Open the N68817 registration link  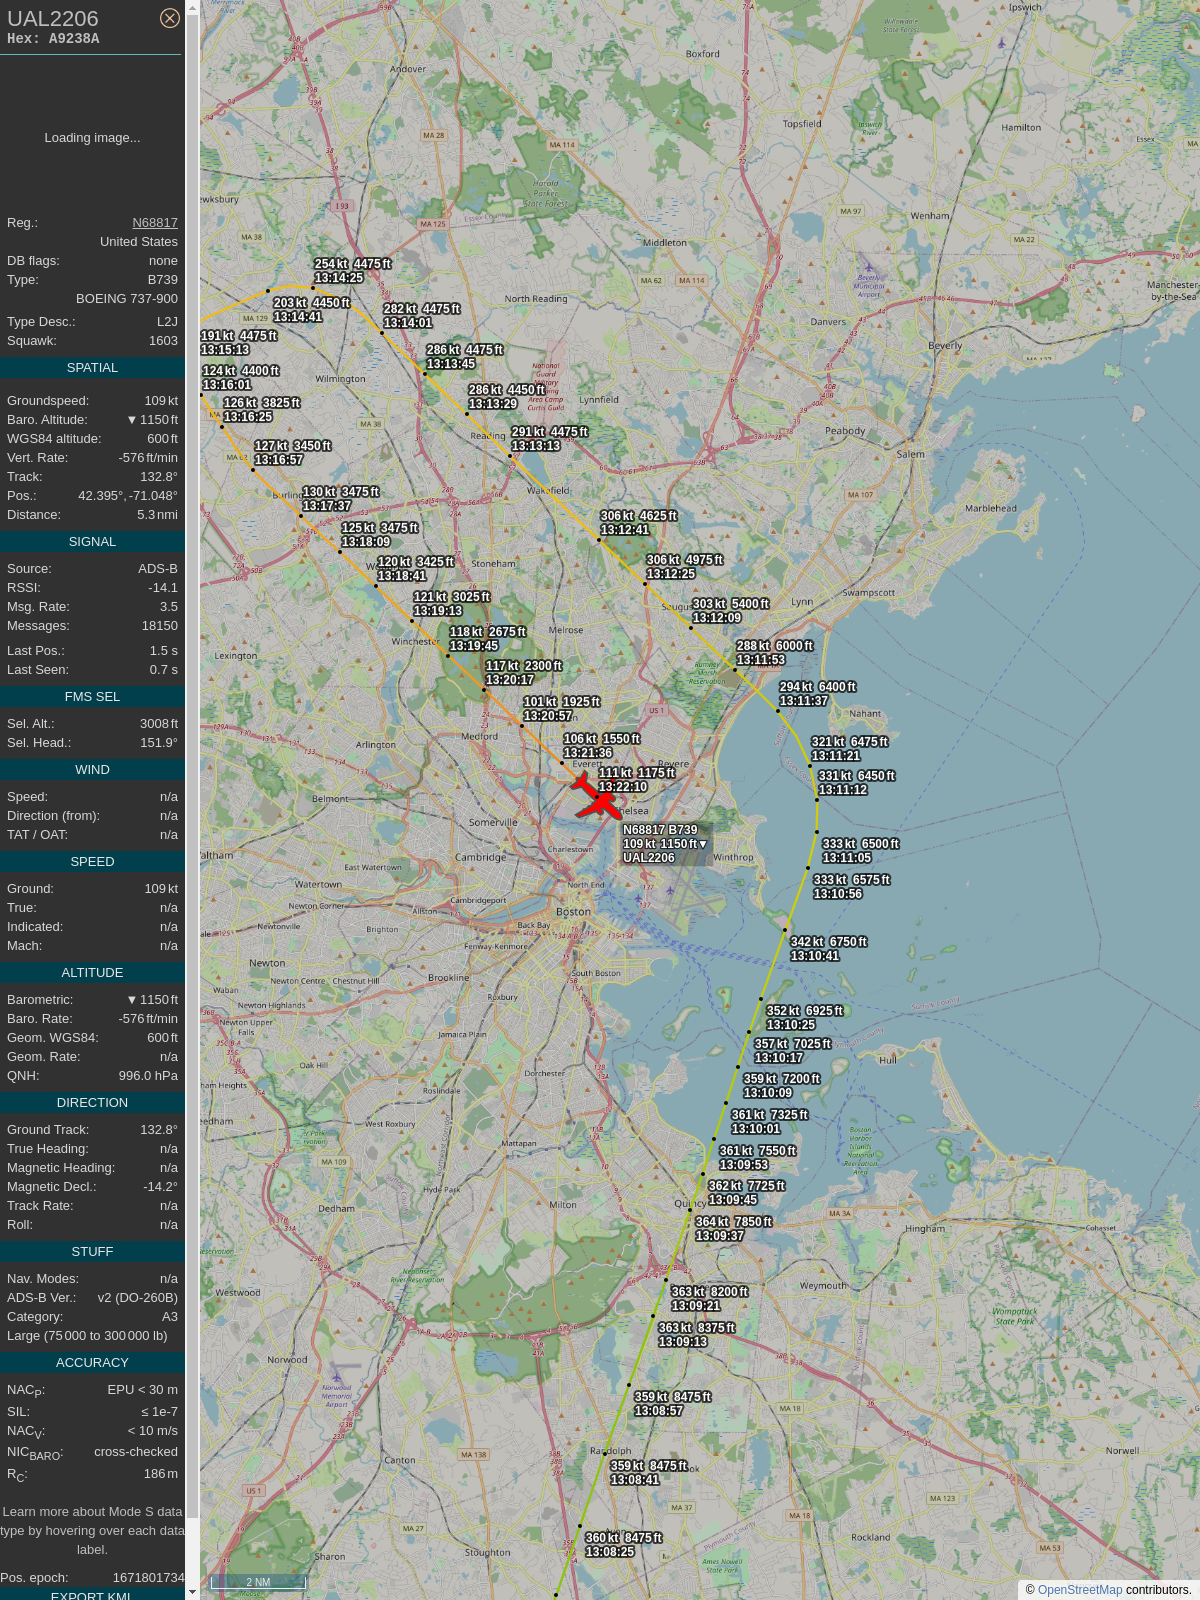tap(155, 223)
